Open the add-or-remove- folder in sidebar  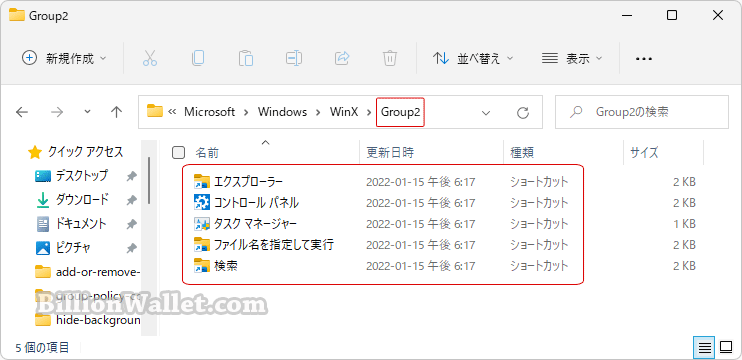[x=88, y=272]
